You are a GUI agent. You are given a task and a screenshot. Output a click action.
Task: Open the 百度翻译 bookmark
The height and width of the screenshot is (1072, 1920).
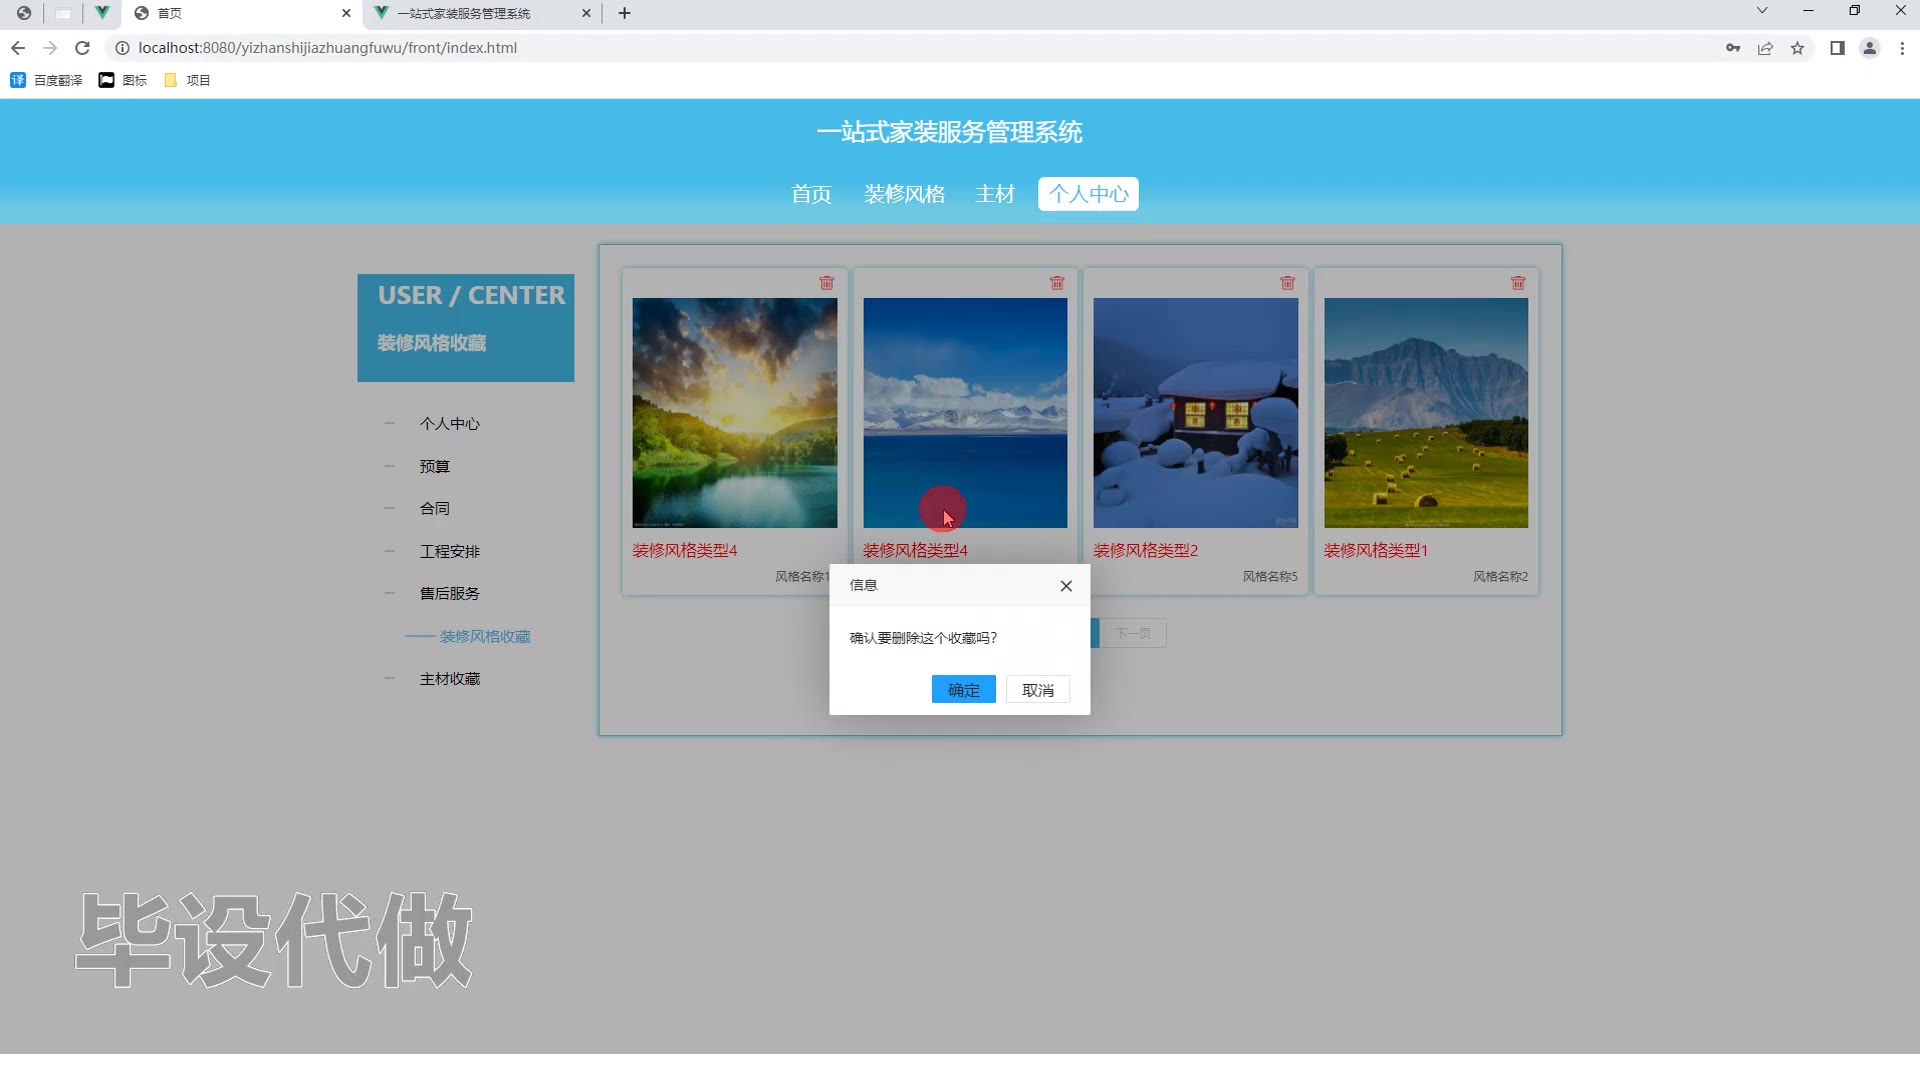pos(46,80)
